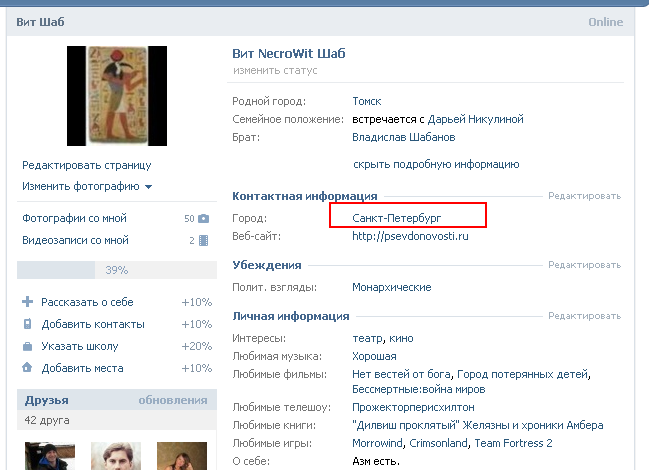This screenshot has height=470, width=649.
Task: Edit Контактная информация section
Action: [584, 196]
